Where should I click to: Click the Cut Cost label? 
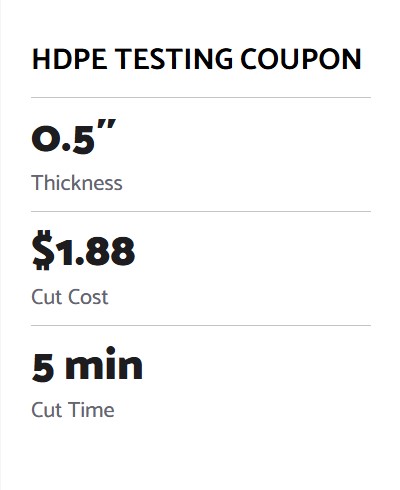pyautogui.click(x=70, y=297)
